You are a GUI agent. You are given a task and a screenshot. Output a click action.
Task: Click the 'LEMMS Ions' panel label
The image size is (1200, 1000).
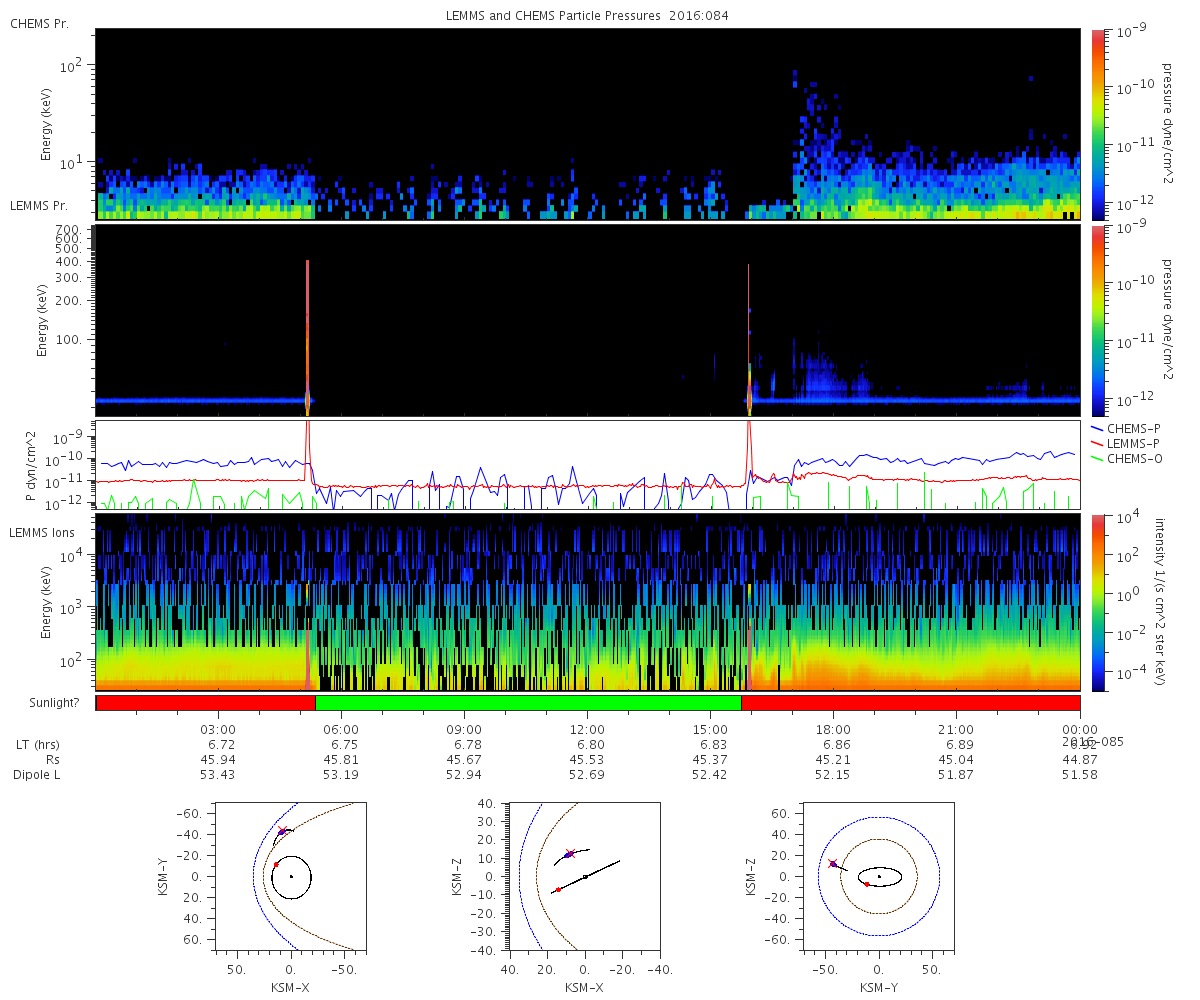[x=42, y=533]
